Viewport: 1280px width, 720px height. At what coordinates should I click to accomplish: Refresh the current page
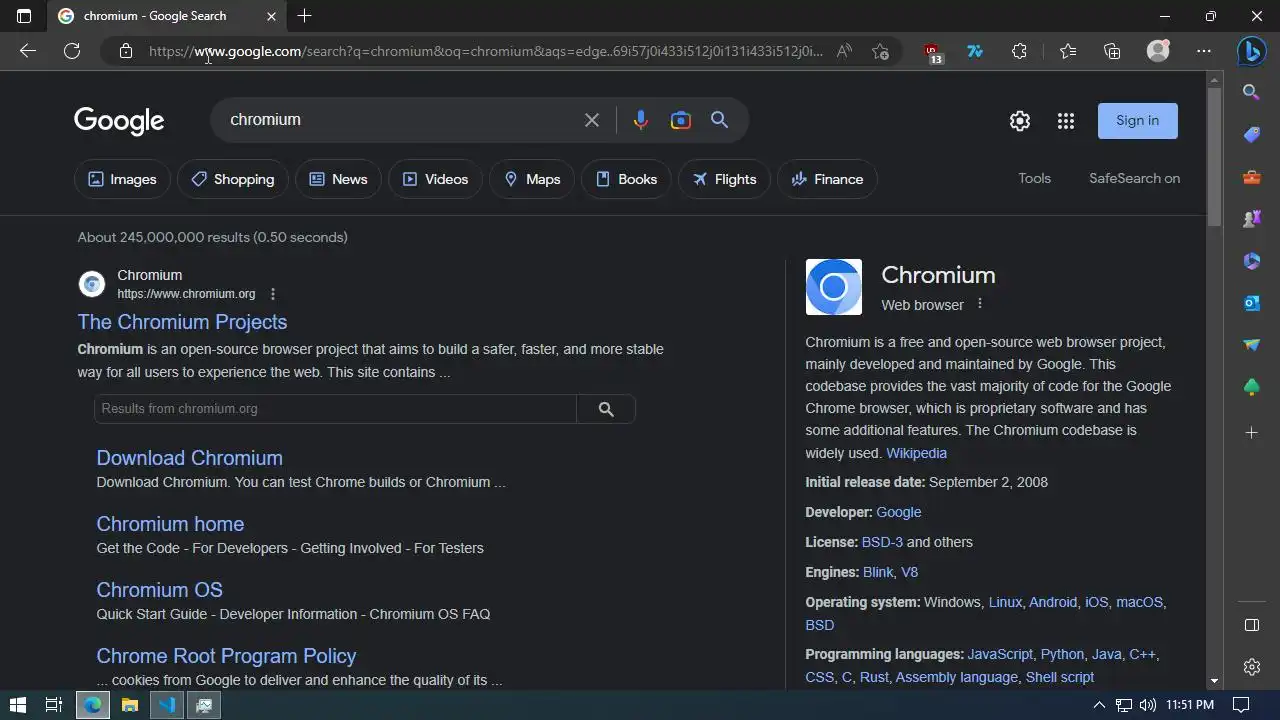click(x=72, y=51)
